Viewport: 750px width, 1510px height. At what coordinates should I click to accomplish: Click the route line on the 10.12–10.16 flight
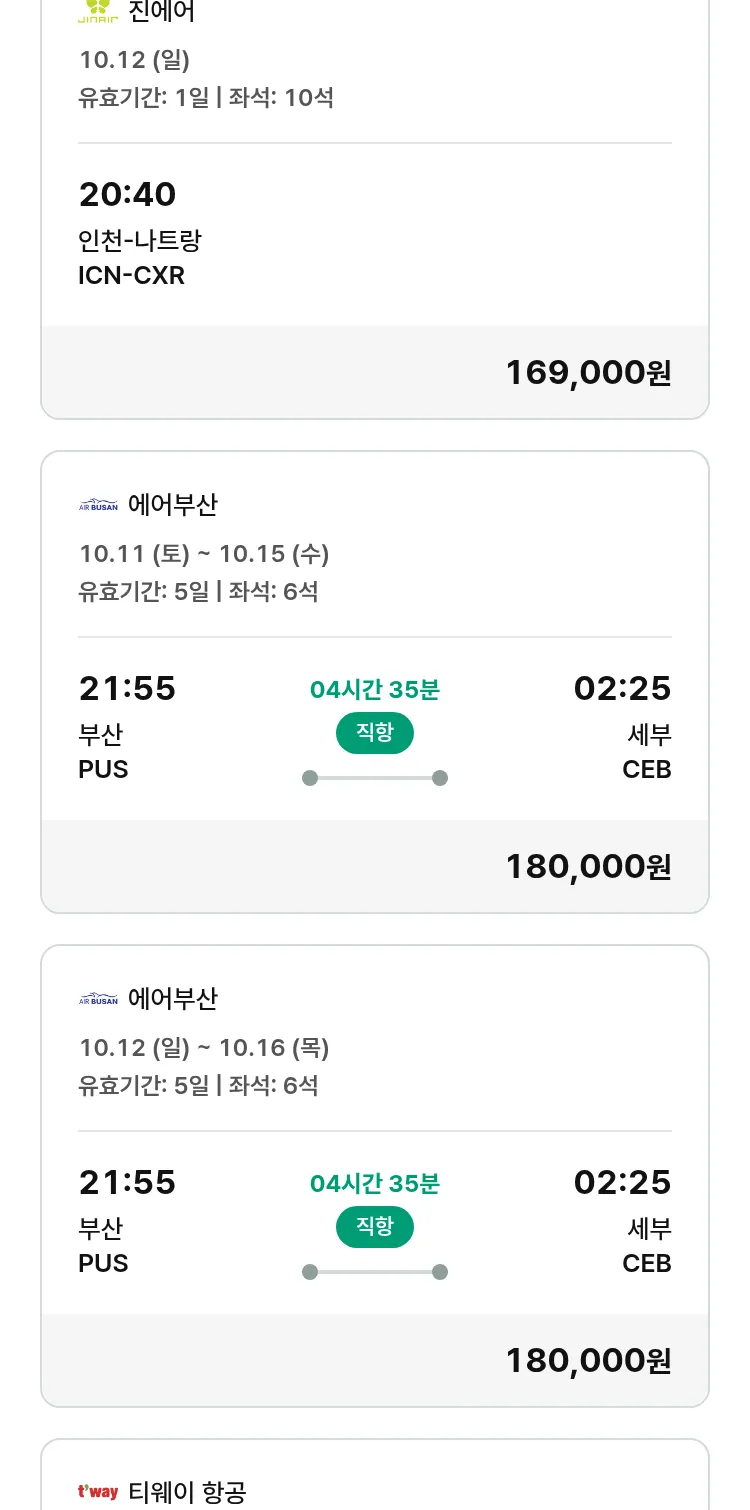375,1272
